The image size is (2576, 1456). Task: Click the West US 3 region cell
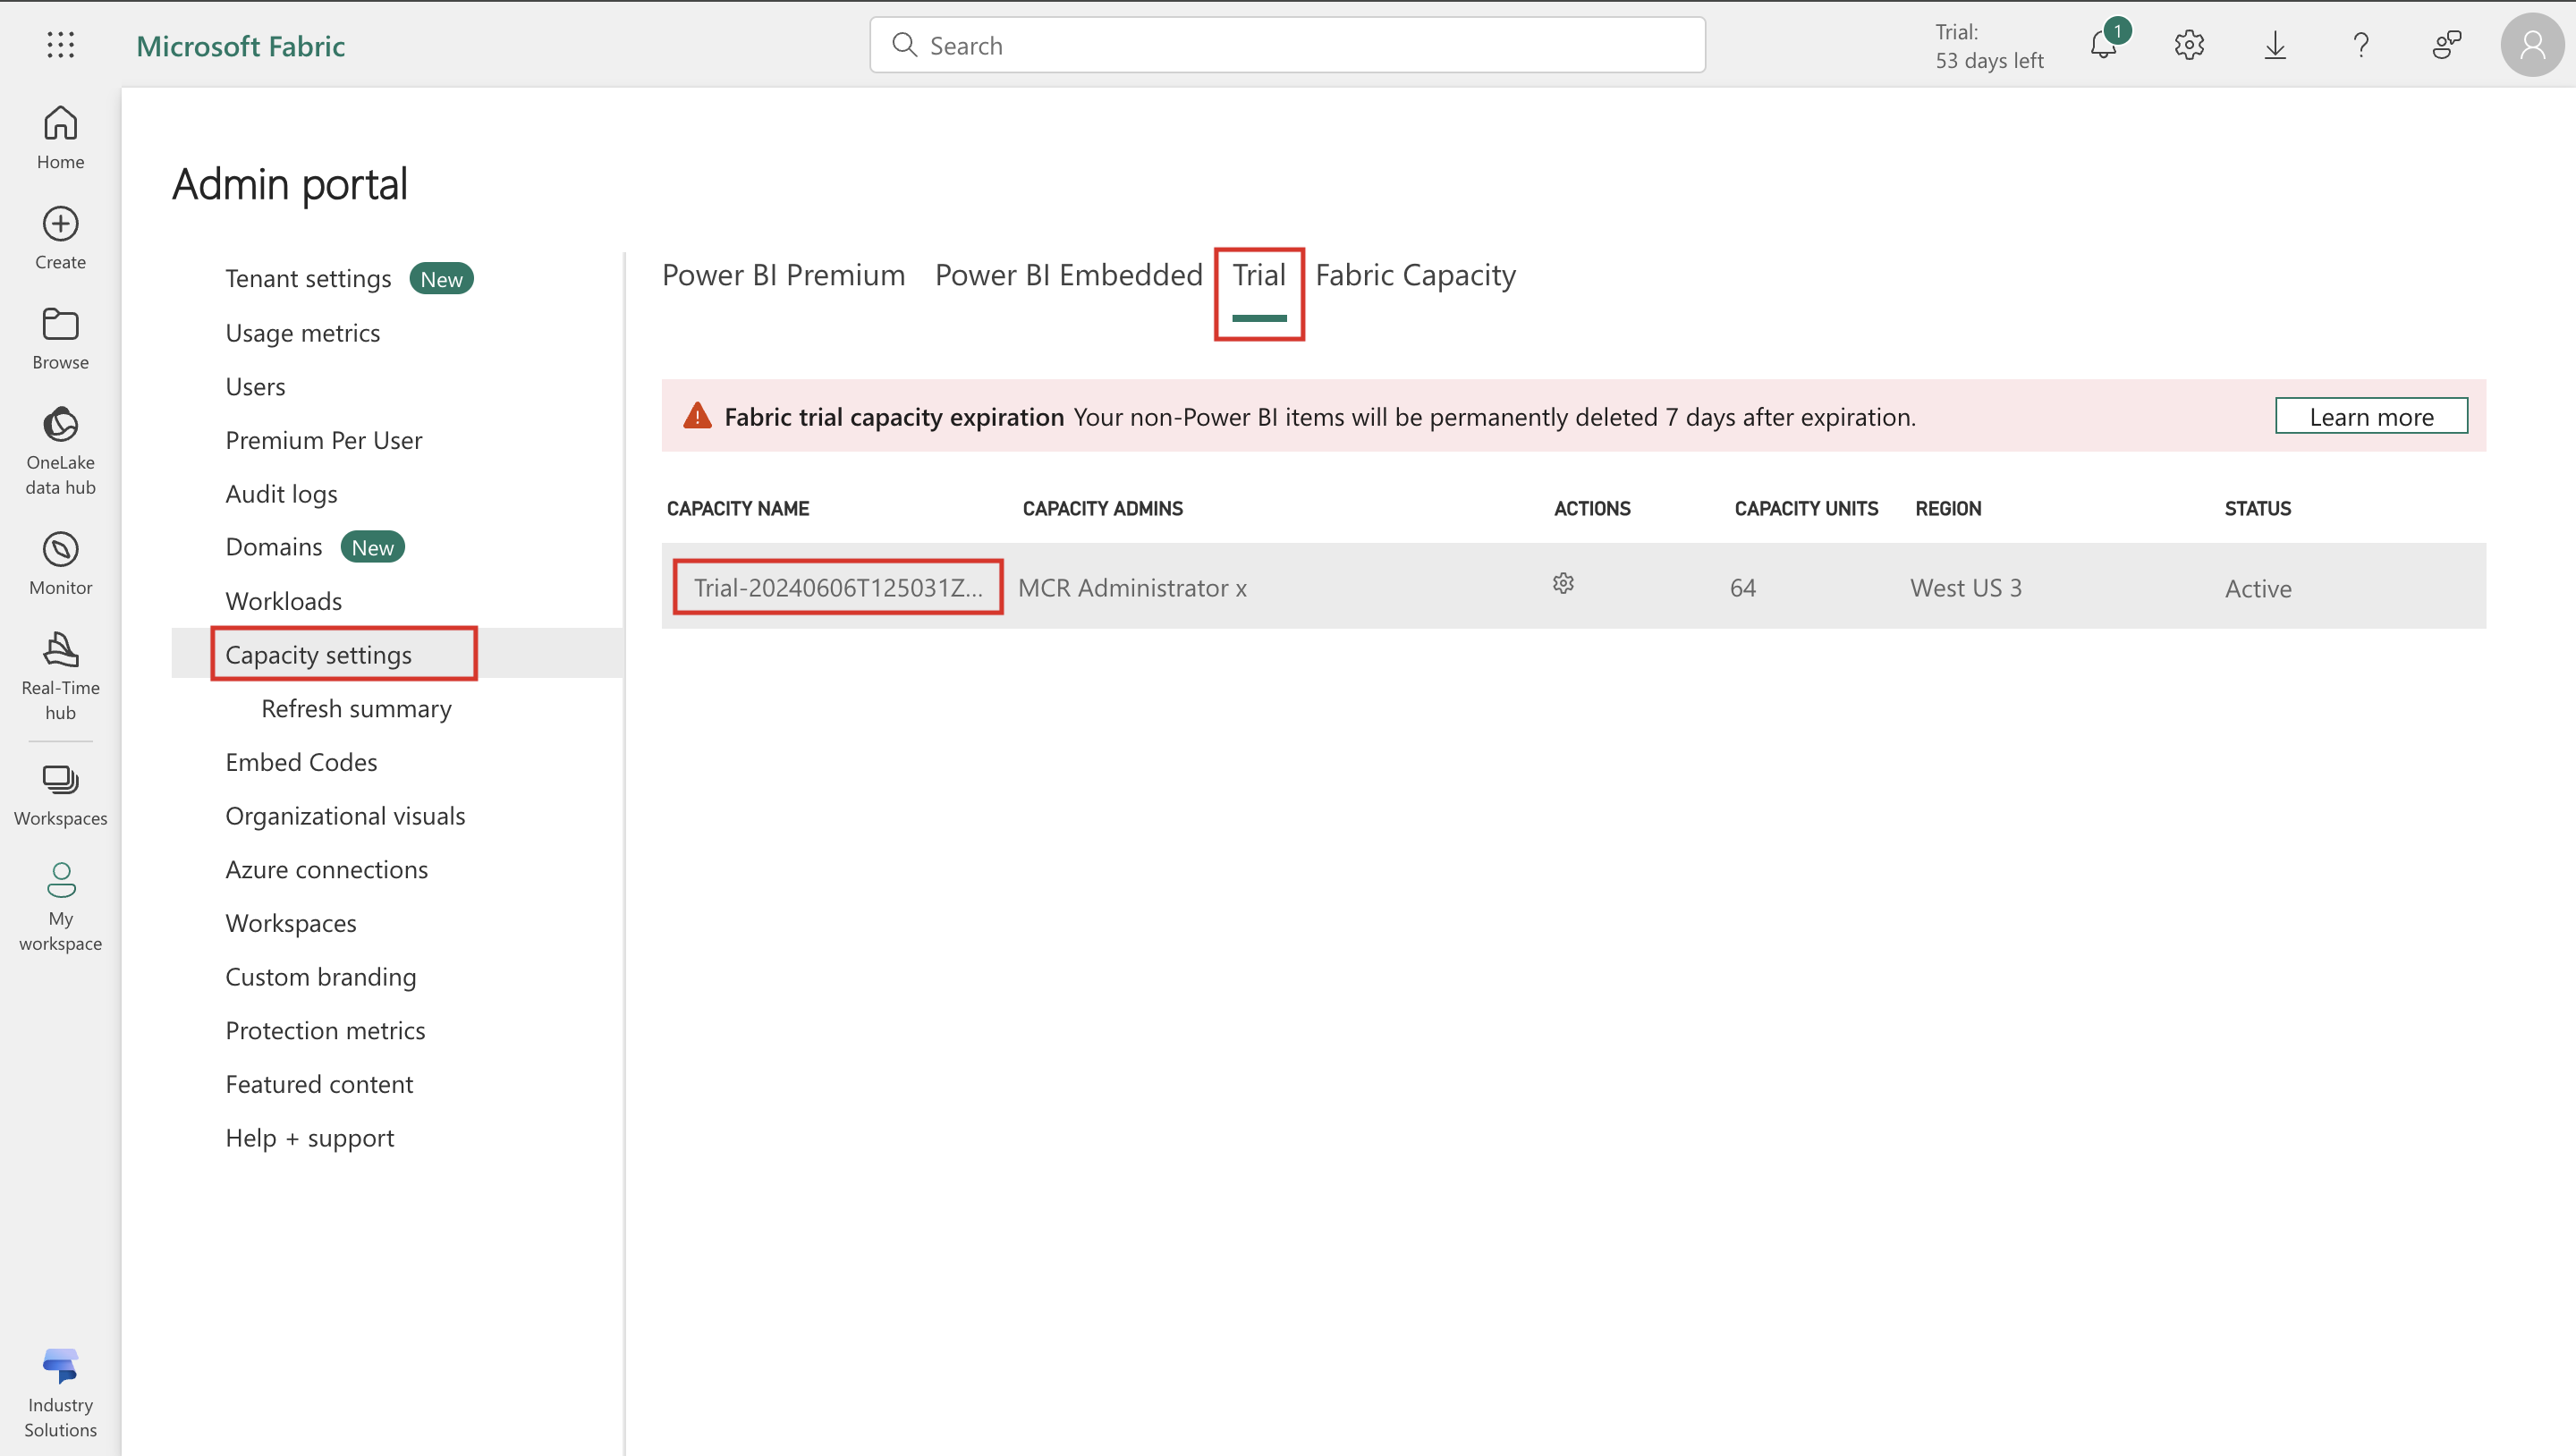(x=1965, y=587)
